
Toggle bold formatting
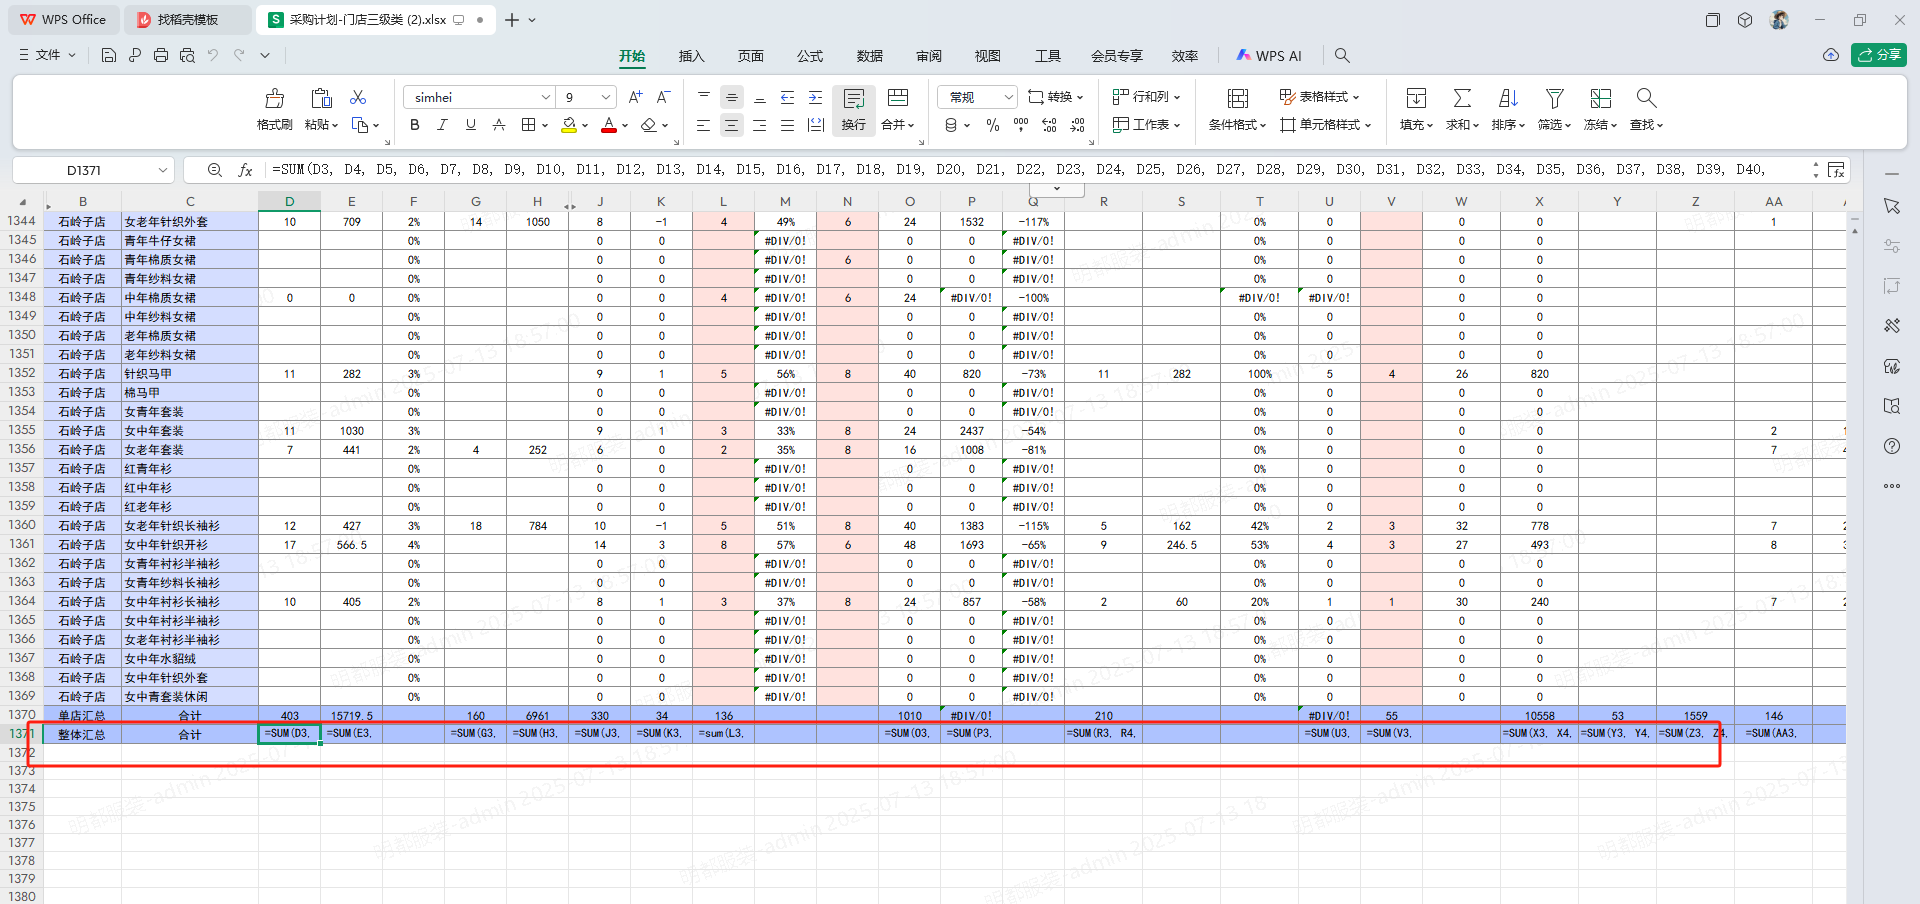click(x=415, y=125)
